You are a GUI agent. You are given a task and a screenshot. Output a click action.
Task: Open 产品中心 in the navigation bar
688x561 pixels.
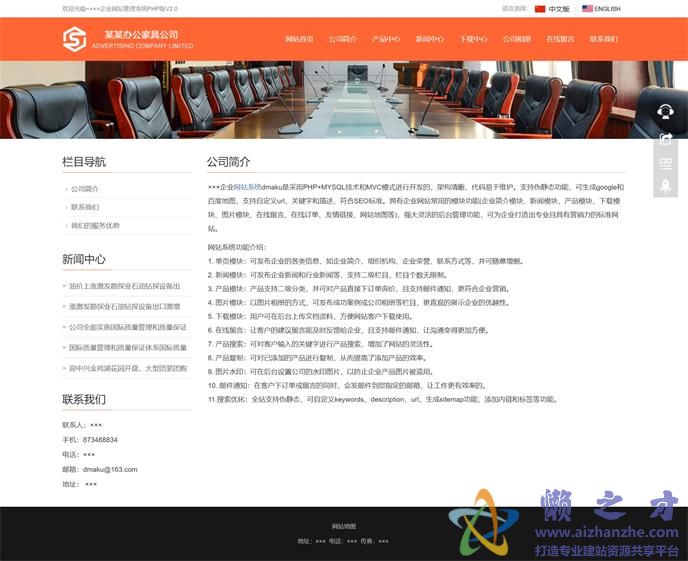point(386,39)
